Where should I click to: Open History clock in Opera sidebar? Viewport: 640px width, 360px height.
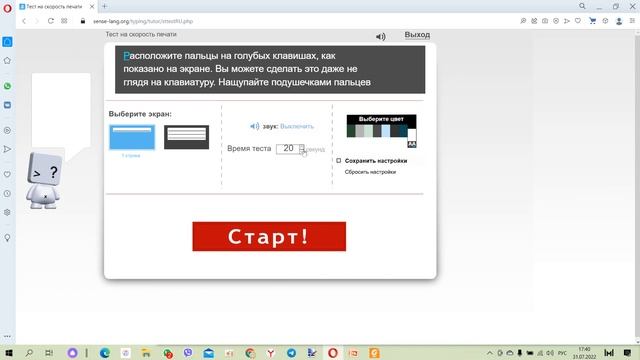tap(7, 193)
